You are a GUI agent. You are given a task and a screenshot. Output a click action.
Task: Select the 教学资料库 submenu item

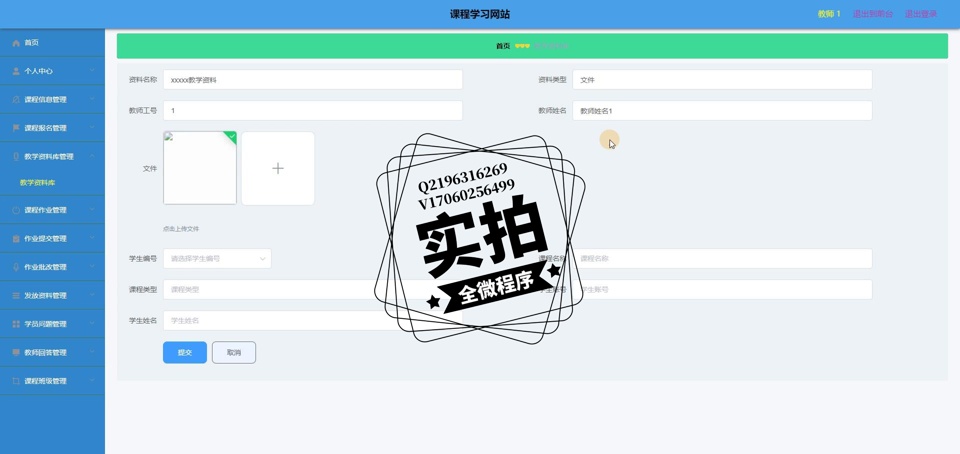(38, 183)
